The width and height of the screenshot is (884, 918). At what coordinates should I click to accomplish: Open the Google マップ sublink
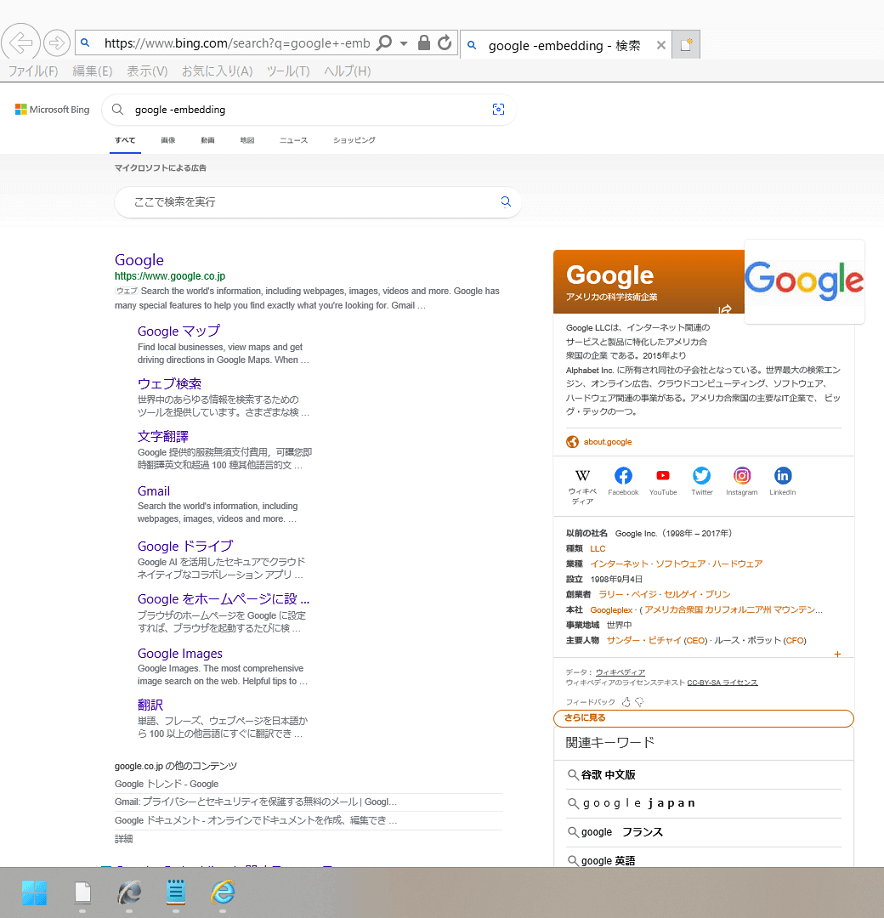pyautogui.click(x=179, y=331)
